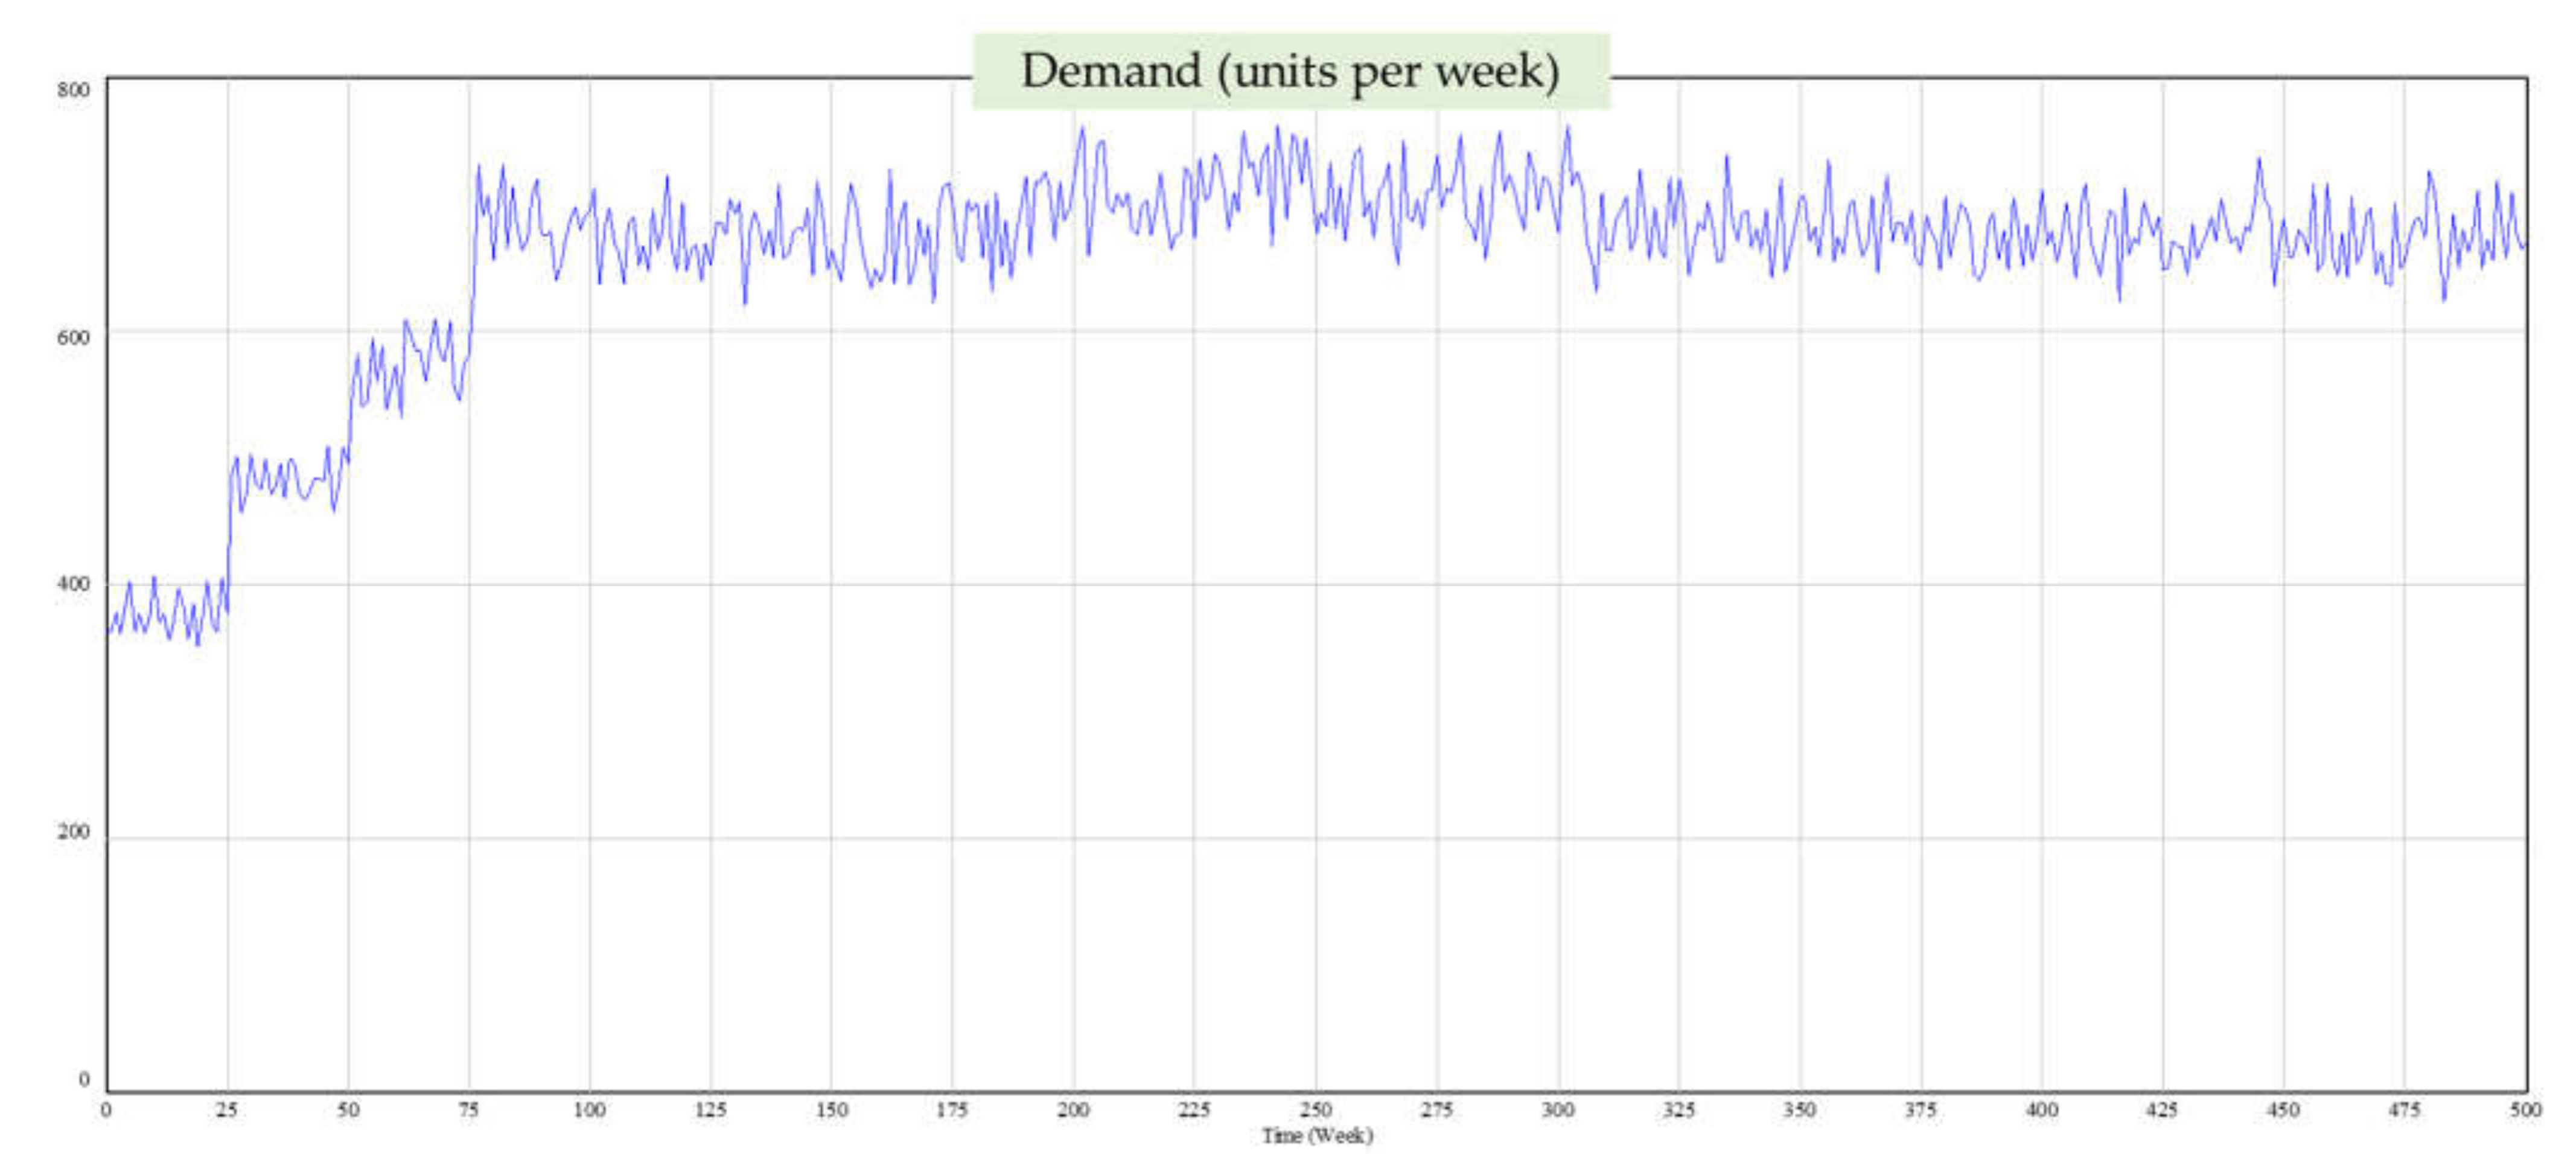Click the 25 tick label on the time axis

227,1109
